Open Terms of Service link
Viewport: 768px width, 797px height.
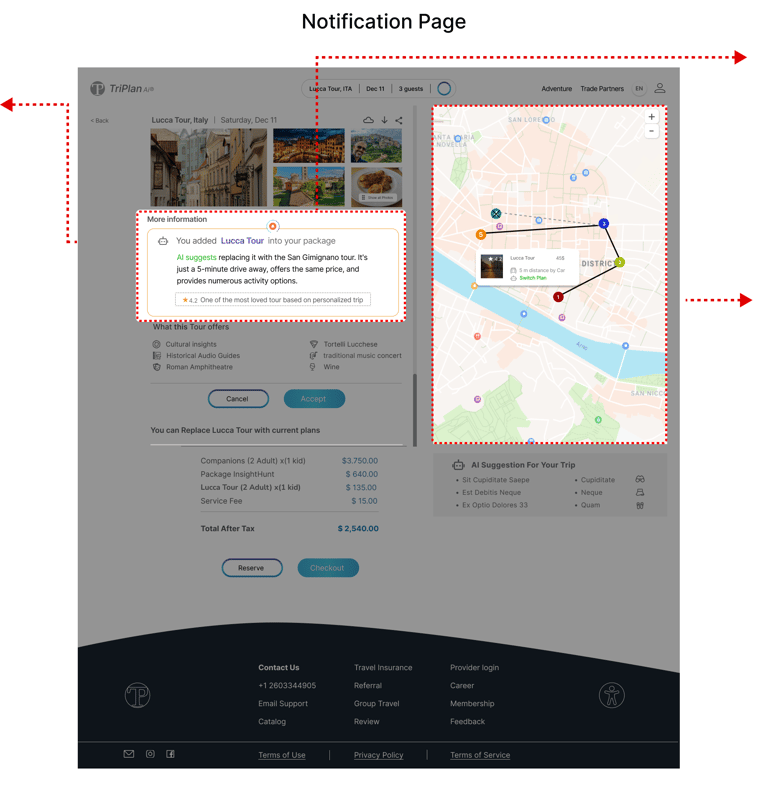(480, 755)
